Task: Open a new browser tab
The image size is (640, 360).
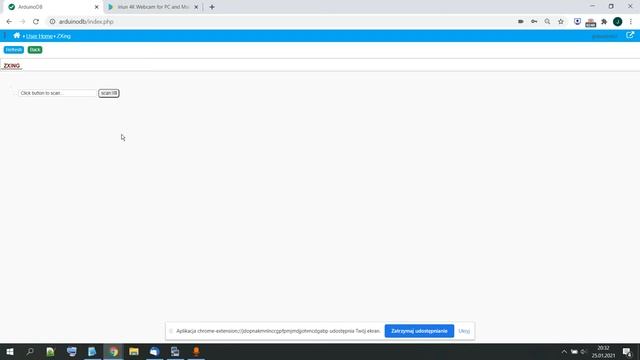Action: [x=212, y=7]
